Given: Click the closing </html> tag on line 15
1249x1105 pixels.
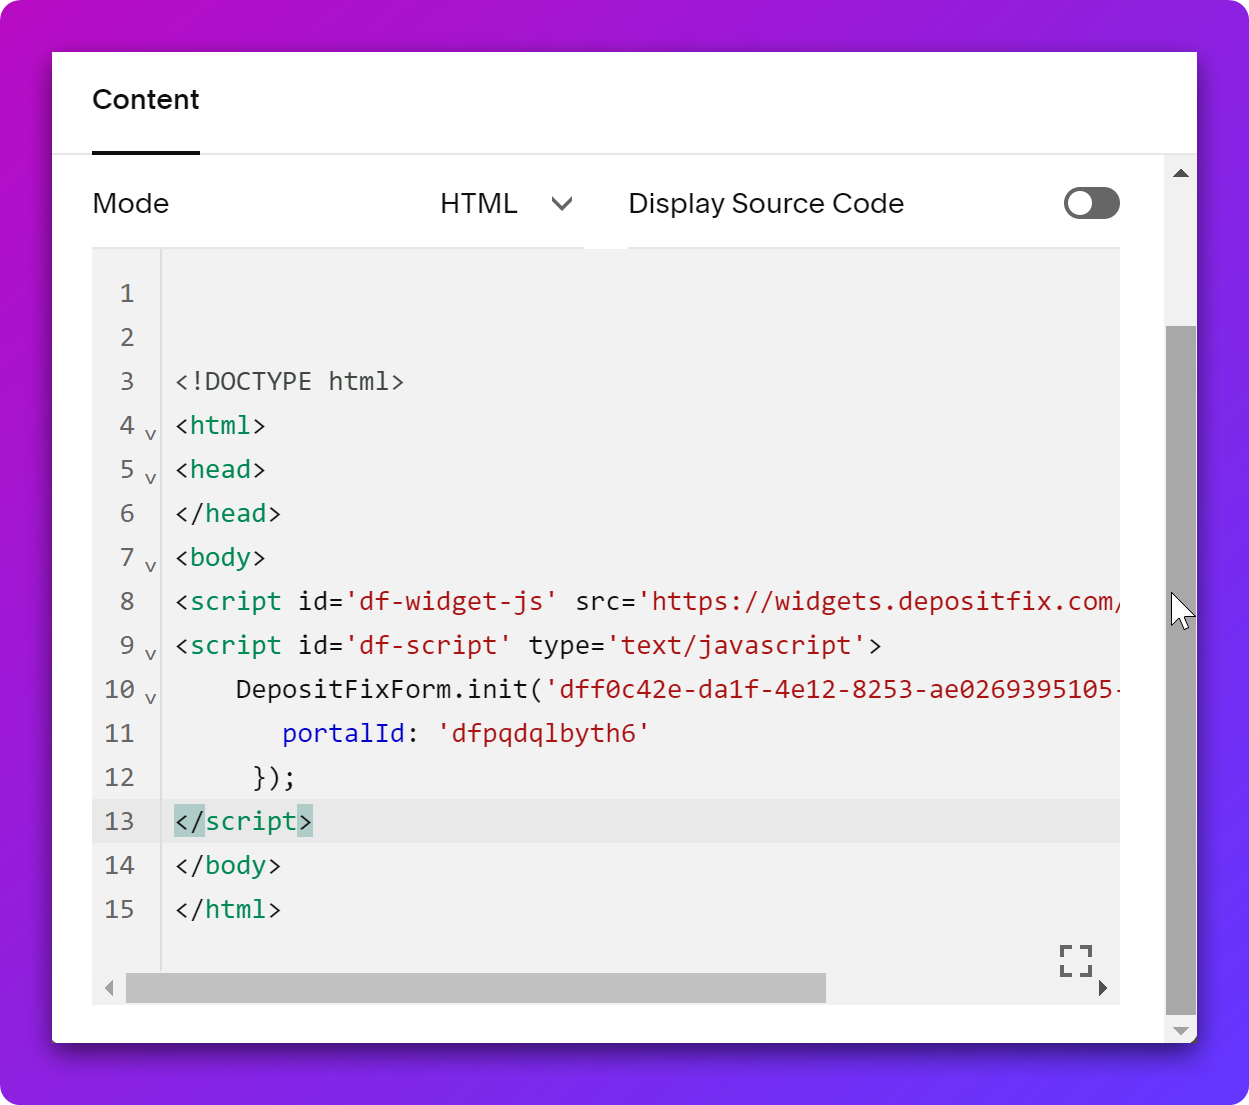Looking at the screenshot, I should click(x=228, y=909).
